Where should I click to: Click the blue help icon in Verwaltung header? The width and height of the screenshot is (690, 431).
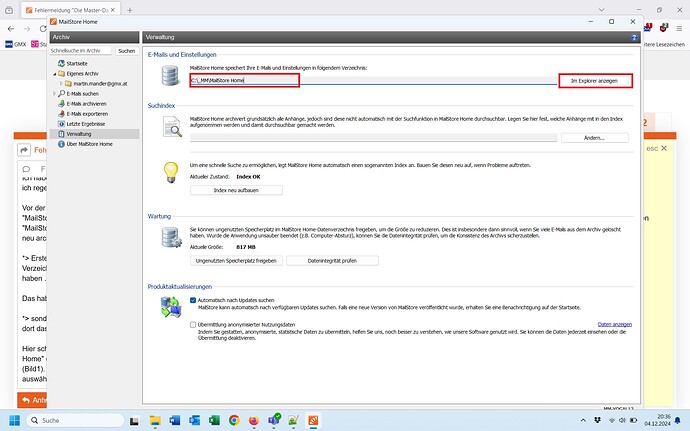[634, 37]
